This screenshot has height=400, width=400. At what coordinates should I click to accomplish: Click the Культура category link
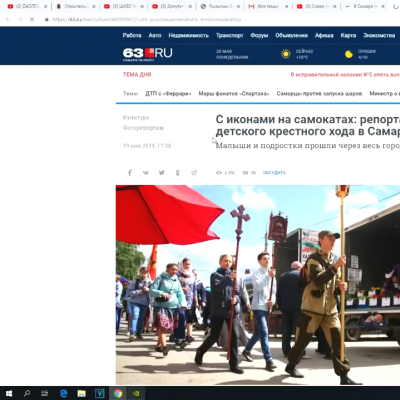(x=136, y=117)
